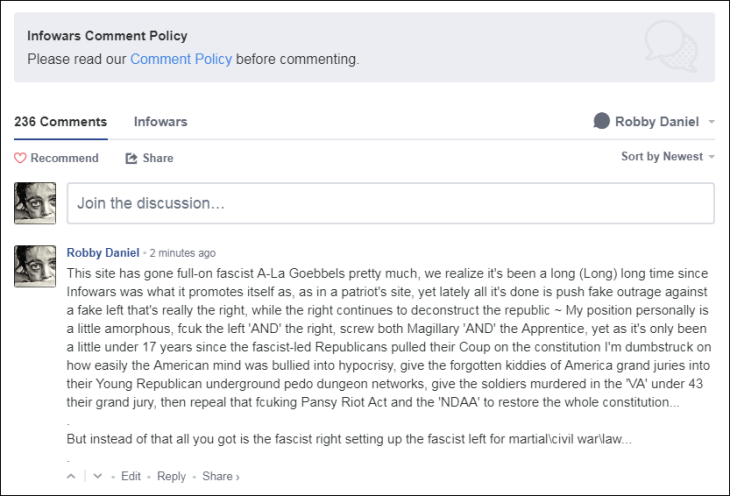This screenshot has width=730, height=496.
Task: Open the Comment Policy link
Action: (x=181, y=59)
